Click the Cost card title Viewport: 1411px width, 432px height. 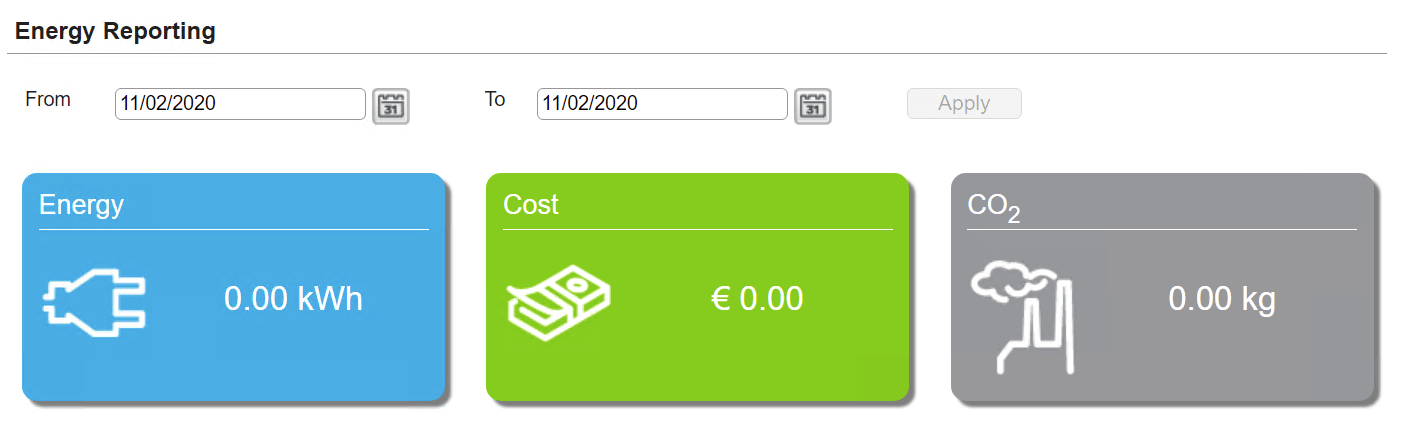[531, 205]
